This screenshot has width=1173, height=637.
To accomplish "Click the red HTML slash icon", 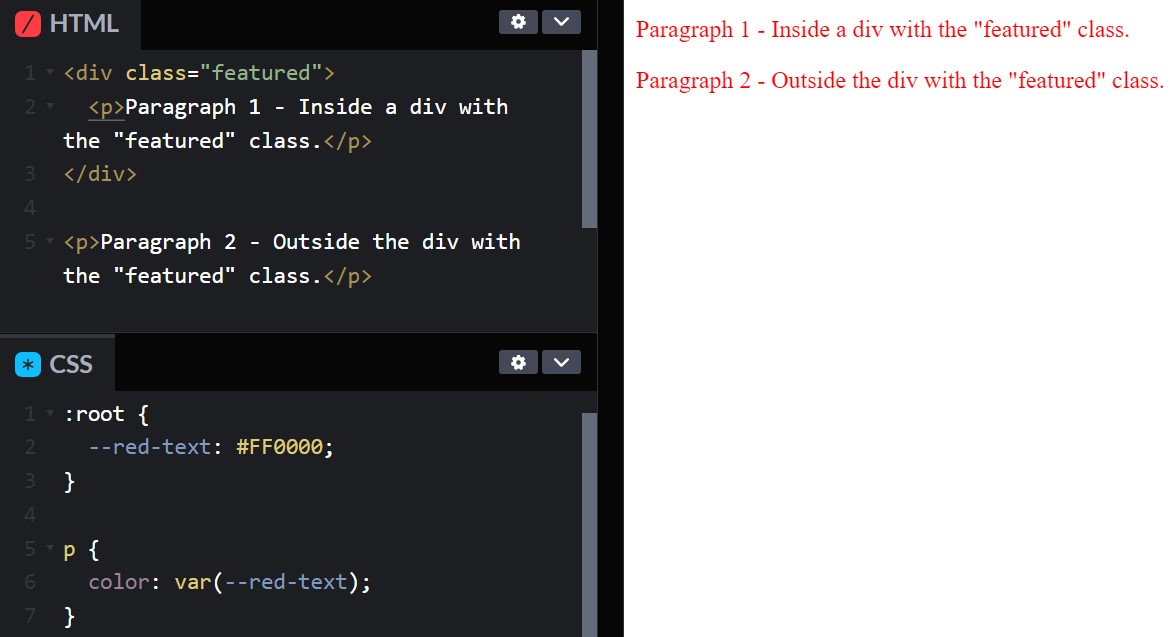I will pyautogui.click(x=28, y=24).
